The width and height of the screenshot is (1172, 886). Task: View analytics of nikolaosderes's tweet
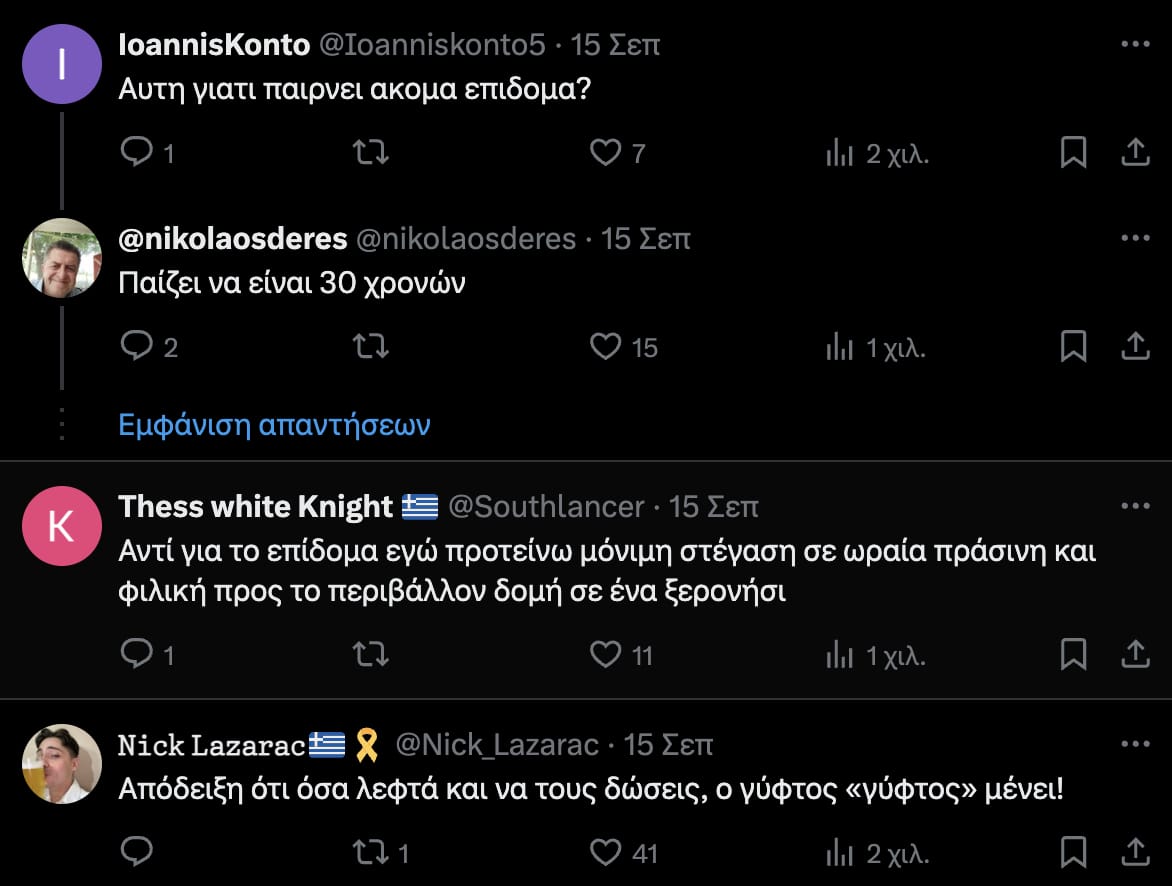[x=839, y=347]
